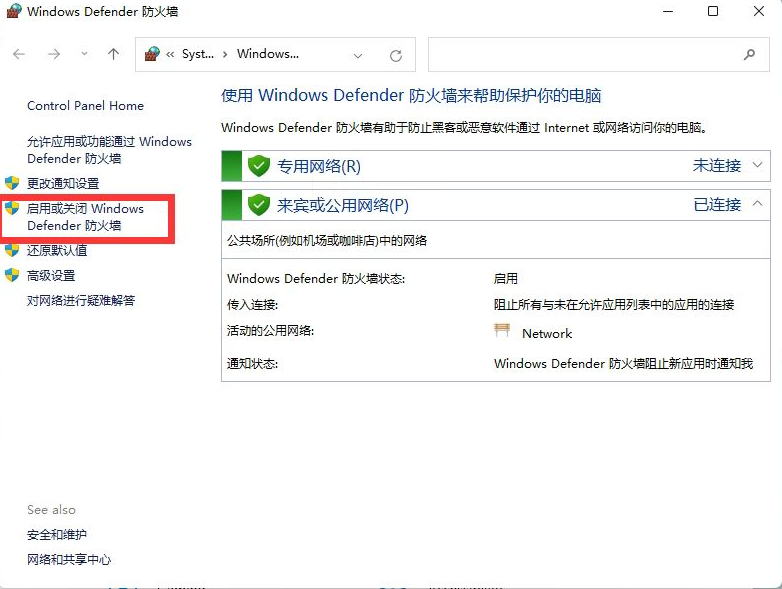This screenshot has width=782, height=589.
Task: Select 还原默认值 in left pane
Action: pos(57,250)
